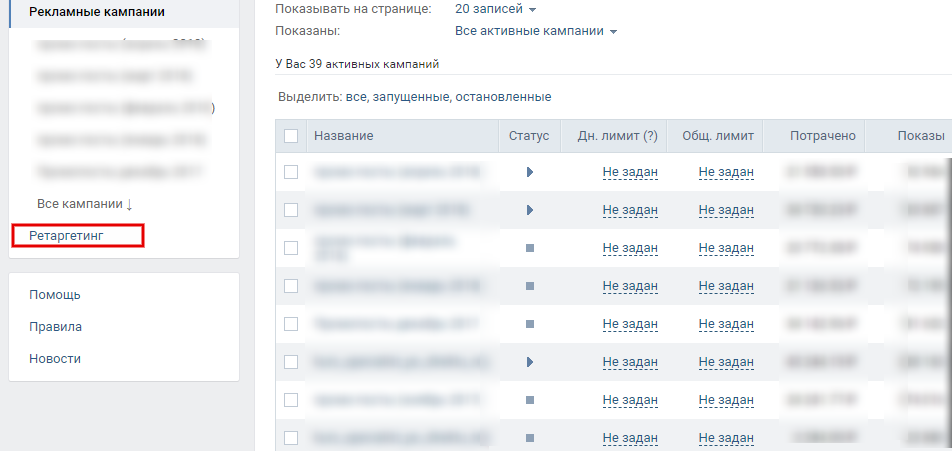Open the 'Все активные кампании' filter dropdown
Image resolution: width=952 pixels, height=451 pixels.
(536, 31)
